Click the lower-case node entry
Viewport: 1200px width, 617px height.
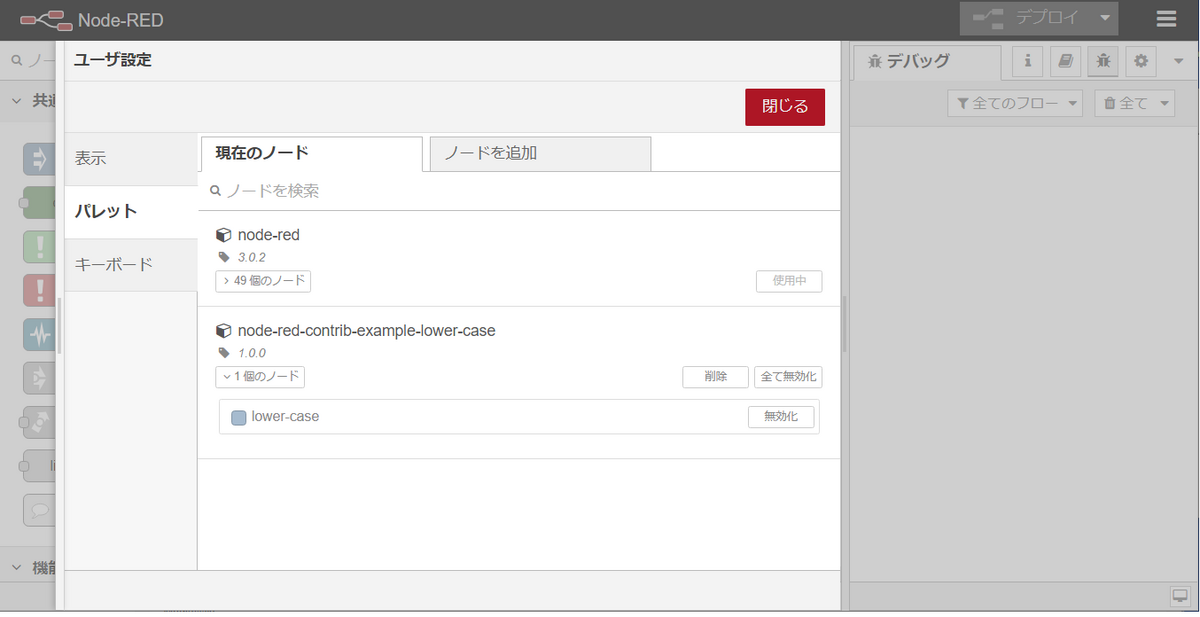(x=519, y=417)
